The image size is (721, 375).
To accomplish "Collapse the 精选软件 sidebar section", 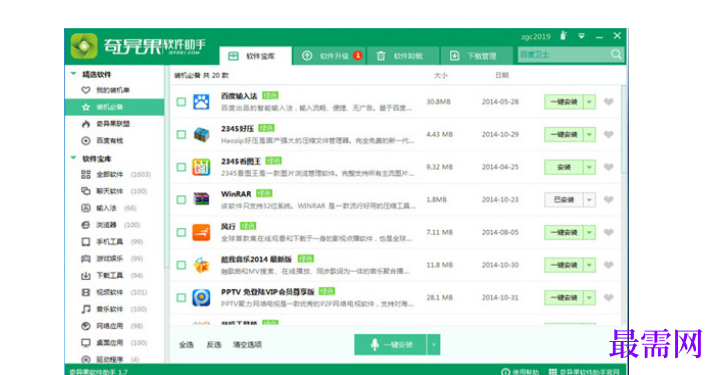I will tap(73, 74).
